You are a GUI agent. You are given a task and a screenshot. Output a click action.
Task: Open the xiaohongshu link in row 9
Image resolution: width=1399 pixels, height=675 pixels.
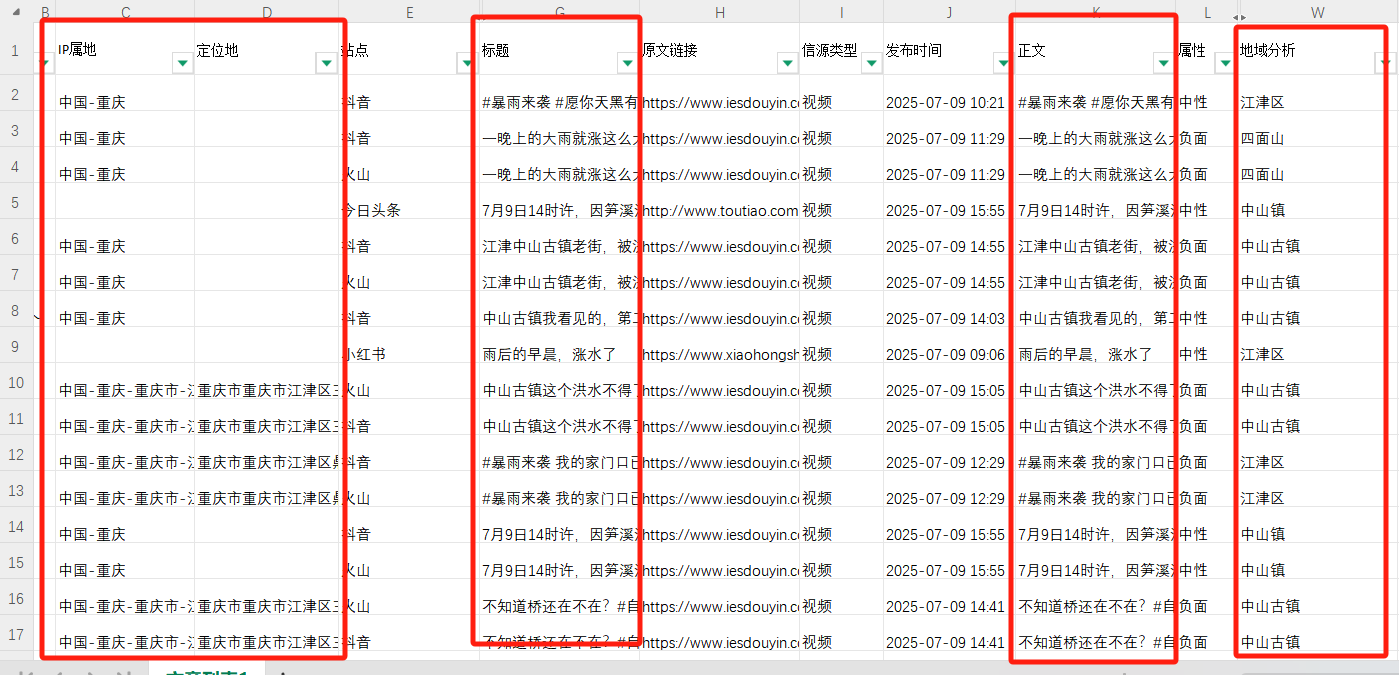click(720, 354)
